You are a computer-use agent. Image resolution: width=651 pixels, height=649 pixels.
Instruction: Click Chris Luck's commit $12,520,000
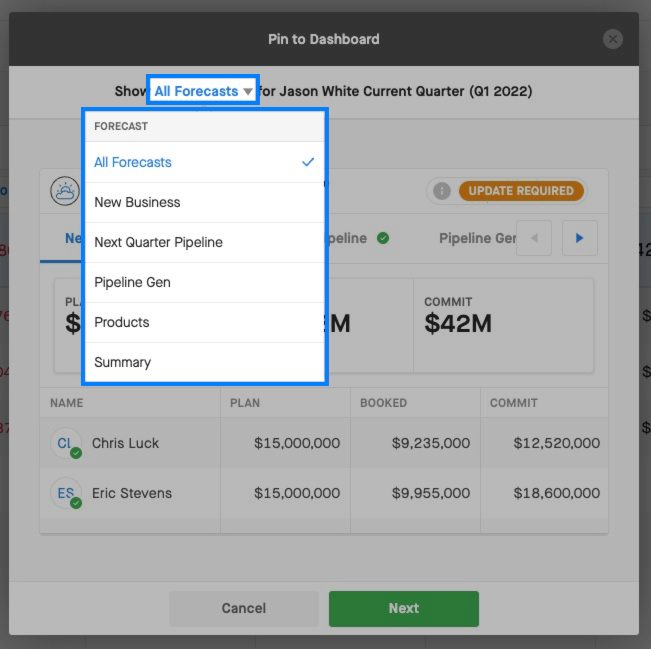tap(557, 443)
